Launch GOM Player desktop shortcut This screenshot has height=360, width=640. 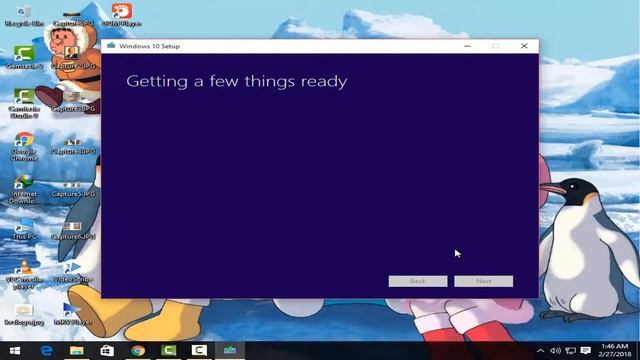(122, 16)
